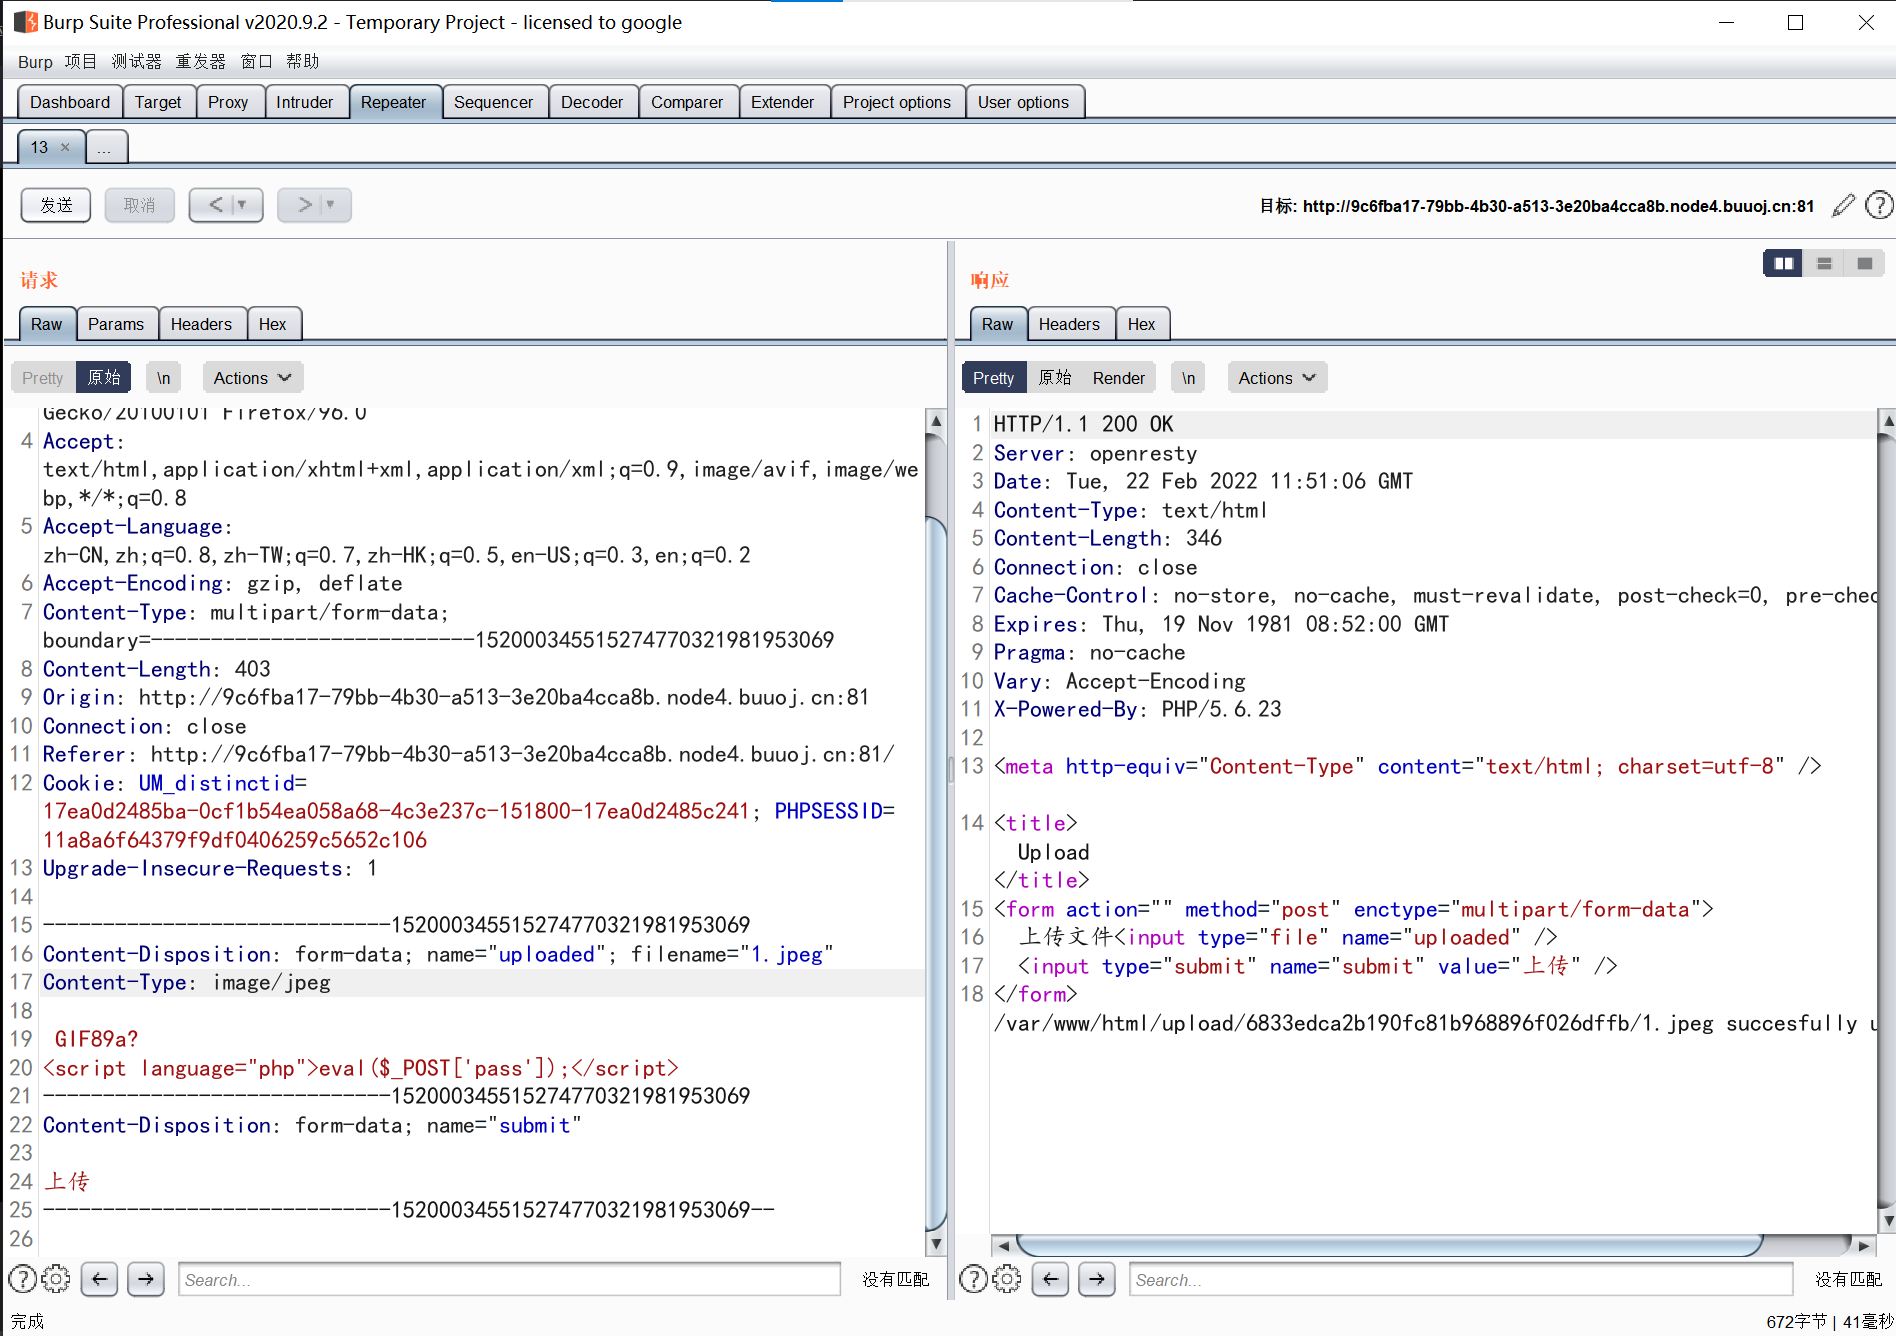Open the 测试器 menu
This screenshot has height=1336, width=1896.
137,62
